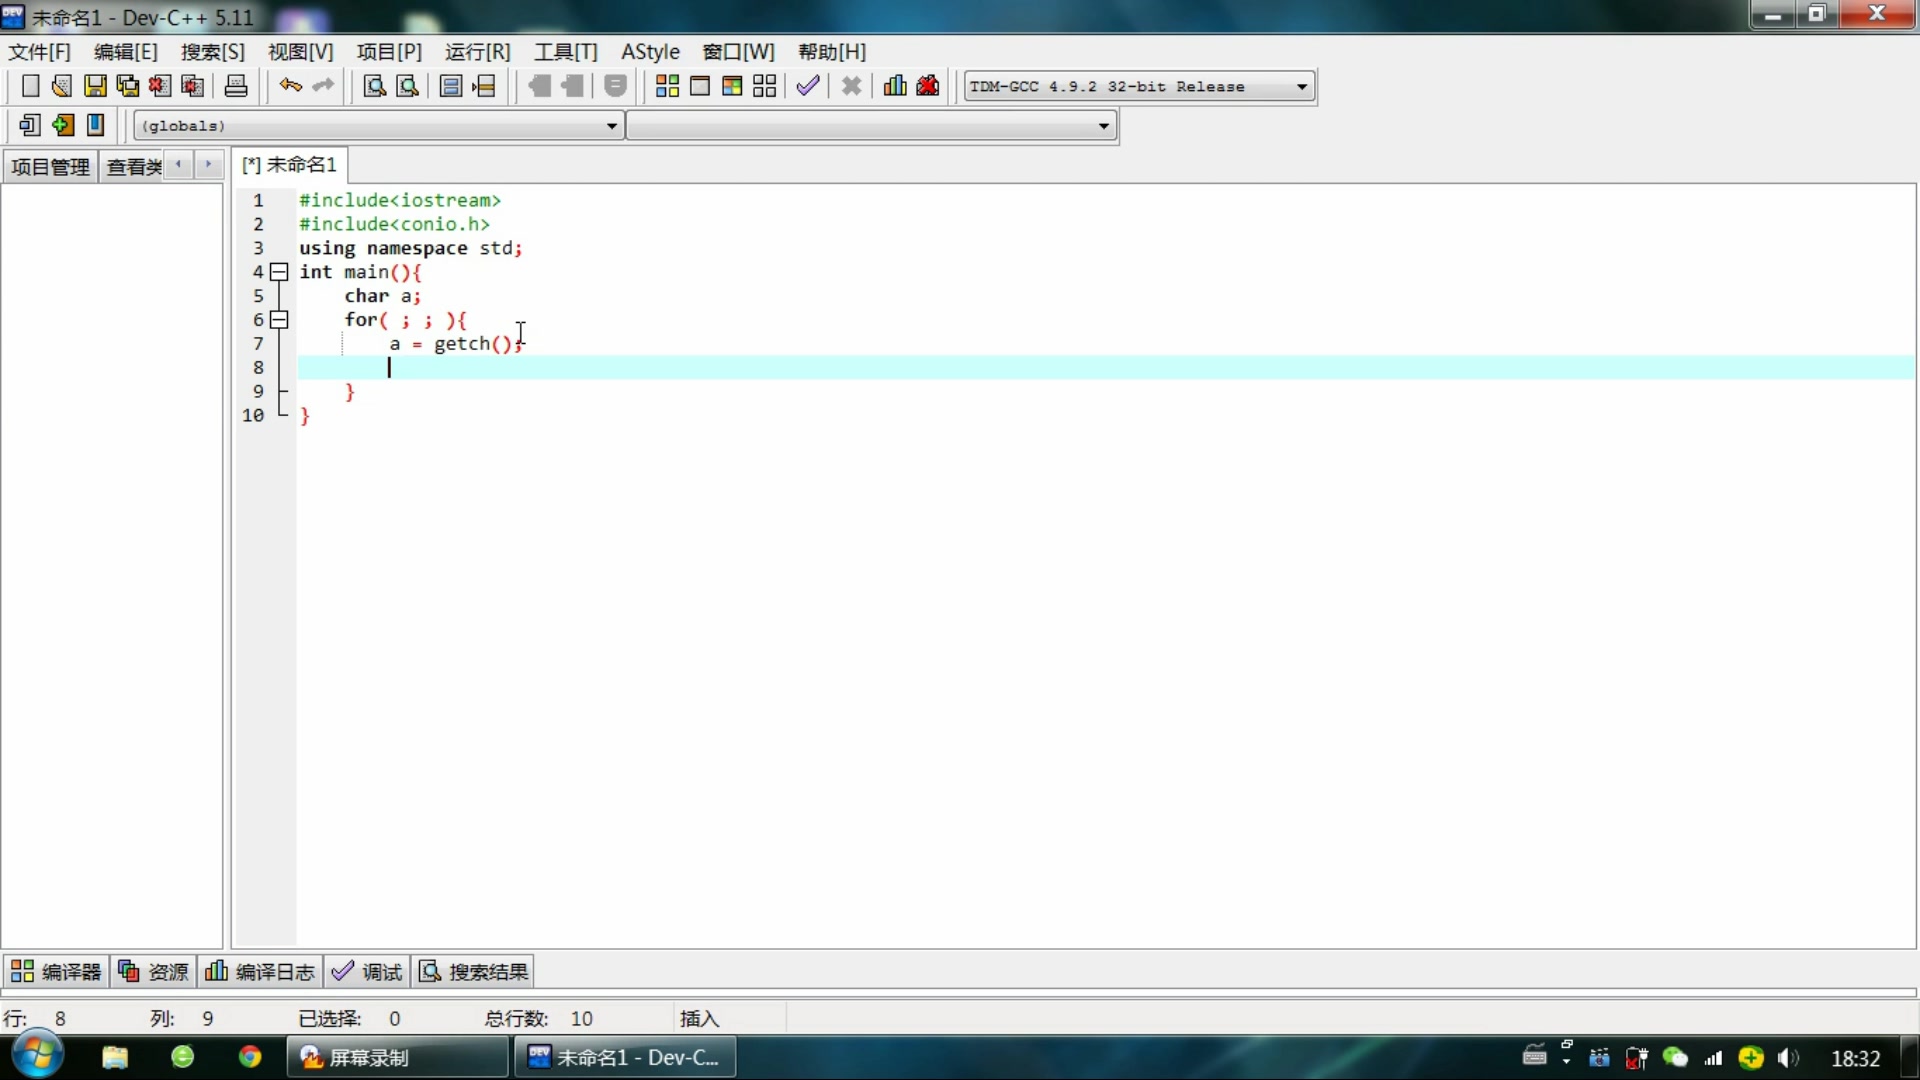Click the Profile analysis bar chart icon

[895, 86]
